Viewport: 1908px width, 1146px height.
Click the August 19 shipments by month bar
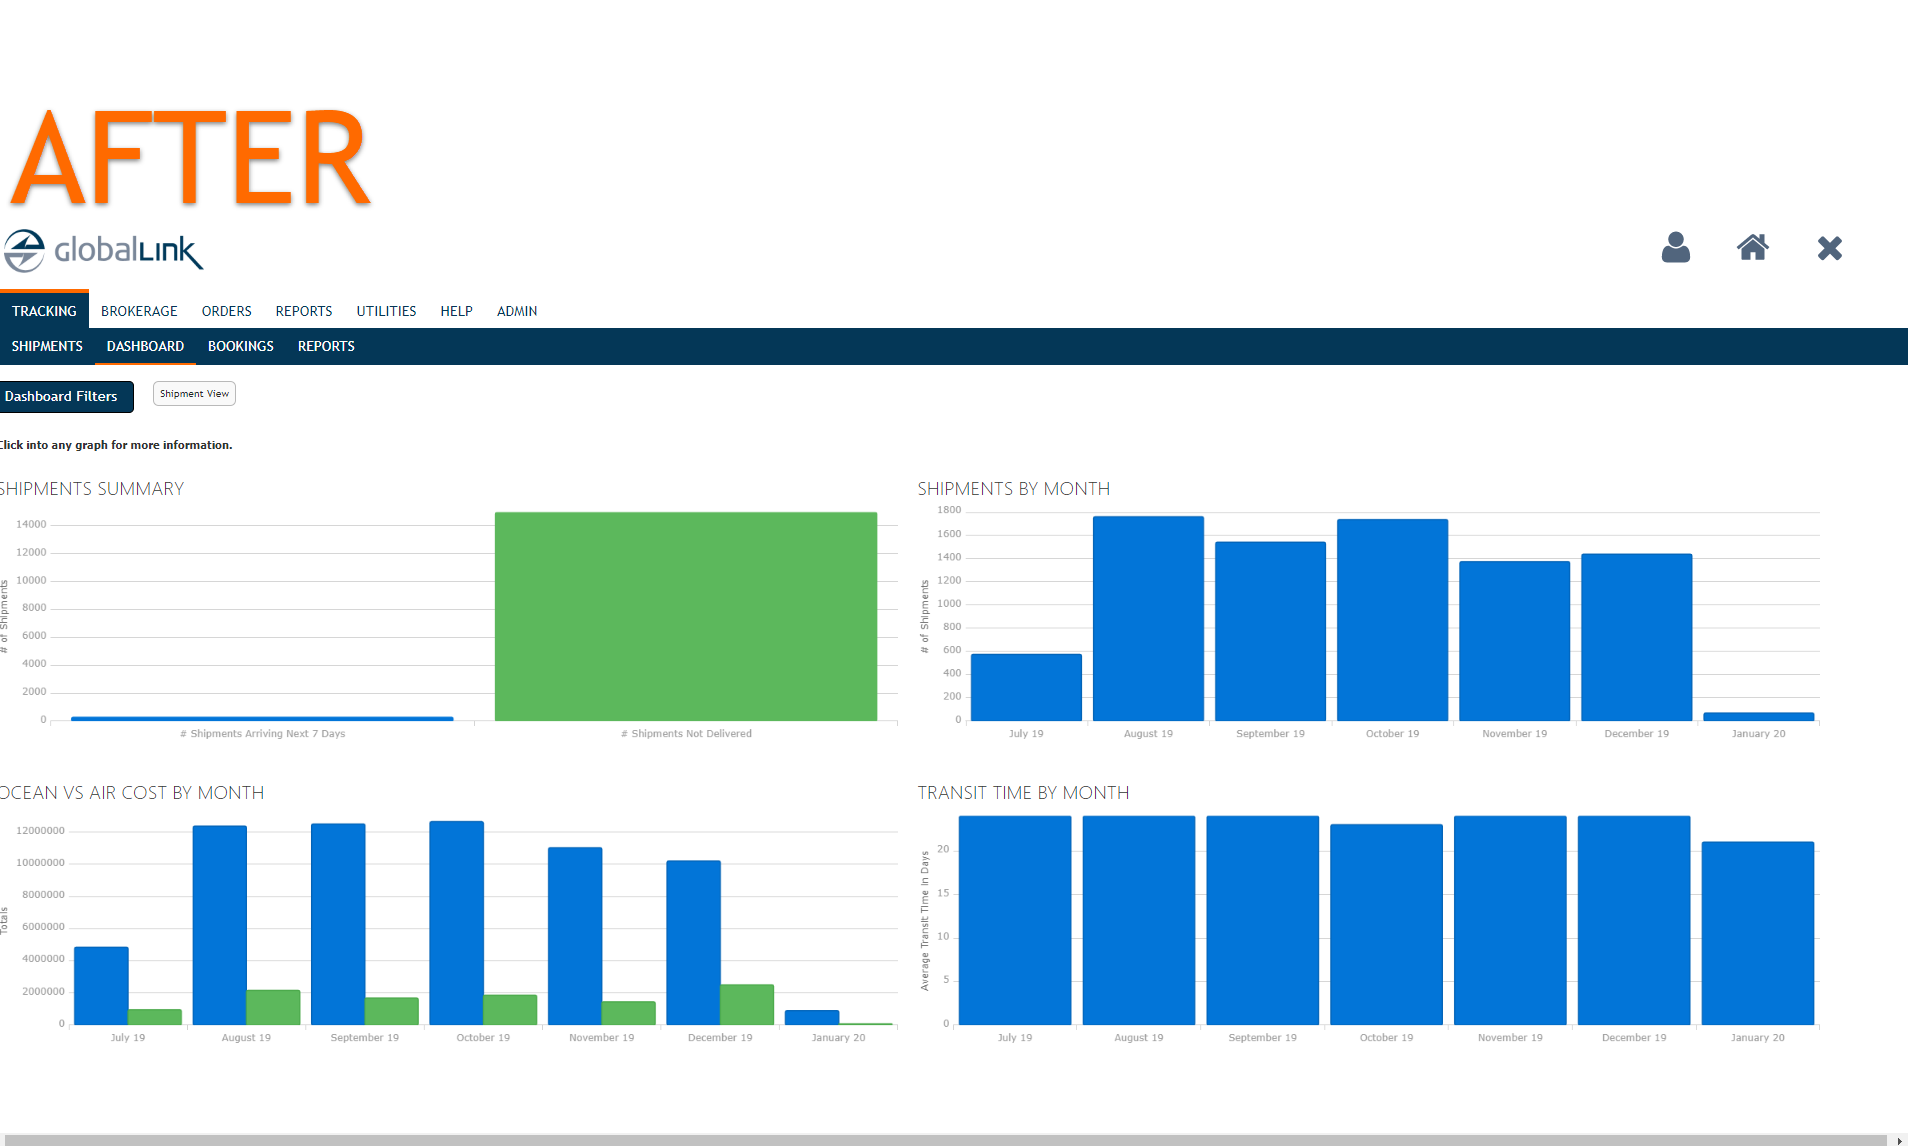1148,618
